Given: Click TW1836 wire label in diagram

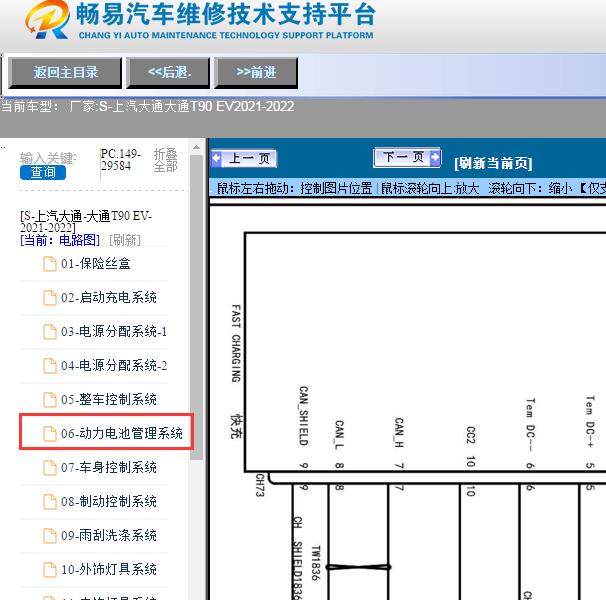Looking at the screenshot, I should pos(316,563).
